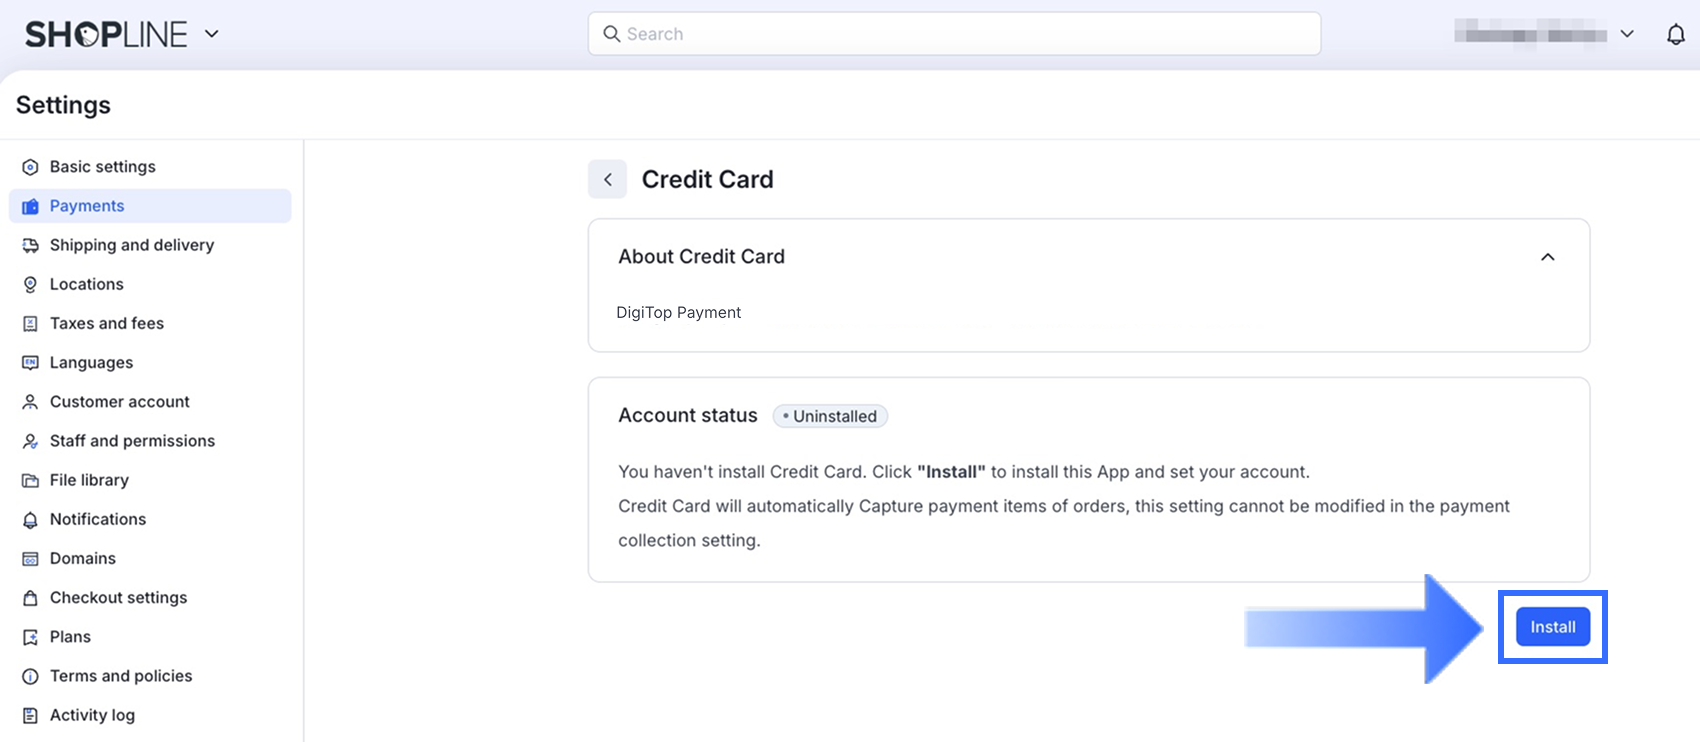Collapse the About Credit Card section
The width and height of the screenshot is (1700, 742).
[1547, 257]
